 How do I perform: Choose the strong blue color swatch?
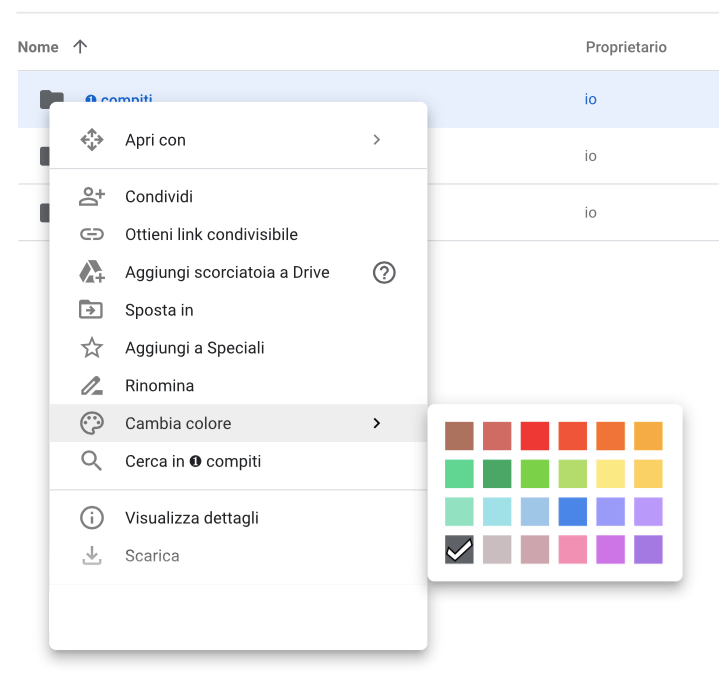[x=573, y=511]
